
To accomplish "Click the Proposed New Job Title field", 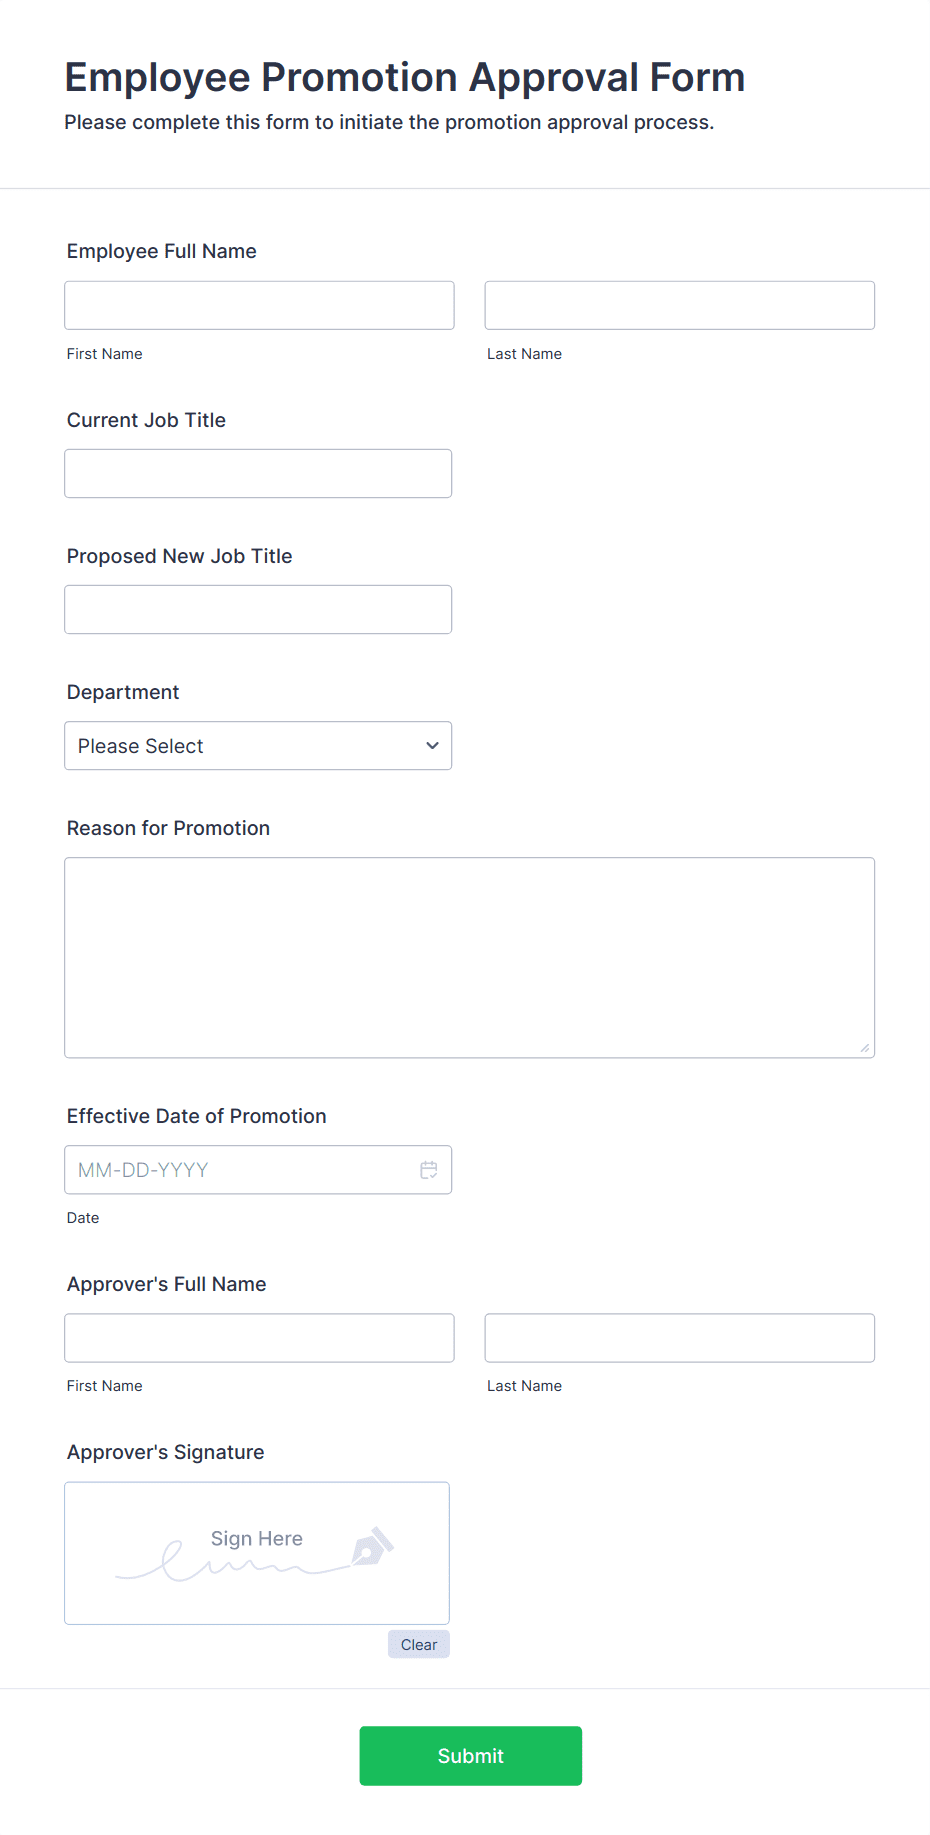I will click(258, 609).
